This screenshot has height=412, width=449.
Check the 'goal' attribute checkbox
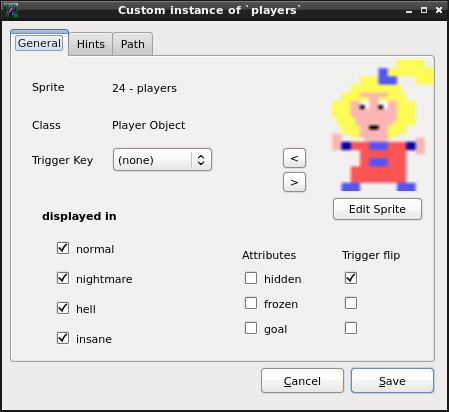(x=251, y=328)
